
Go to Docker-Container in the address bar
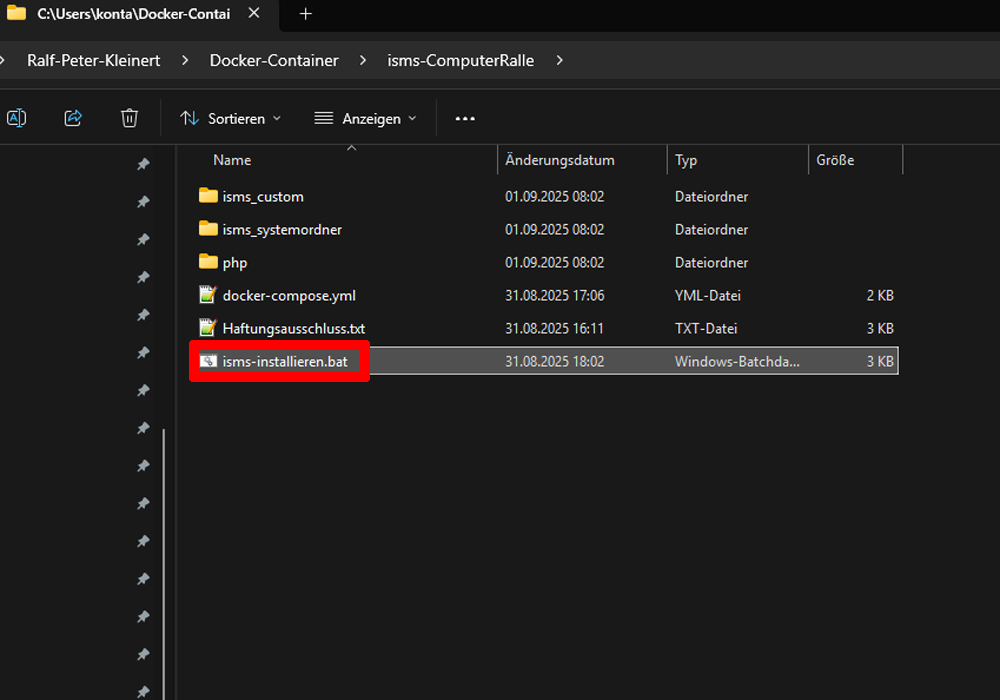274,60
